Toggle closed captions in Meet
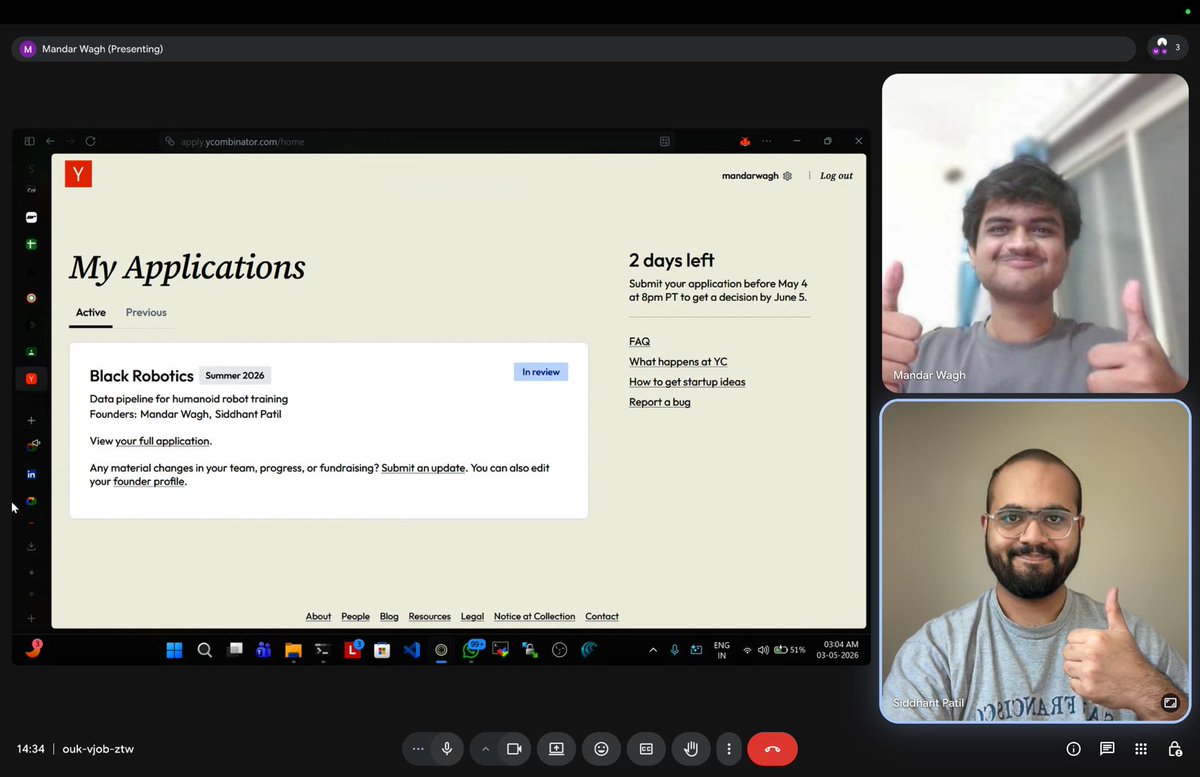This screenshot has height=777, width=1200. tap(646, 748)
